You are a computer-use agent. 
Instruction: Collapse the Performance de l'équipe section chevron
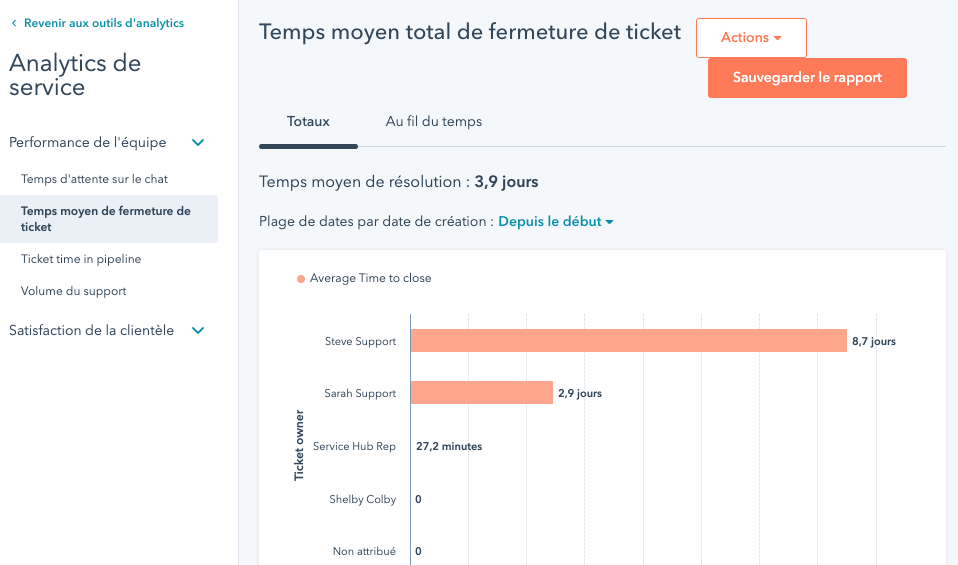[198, 143]
